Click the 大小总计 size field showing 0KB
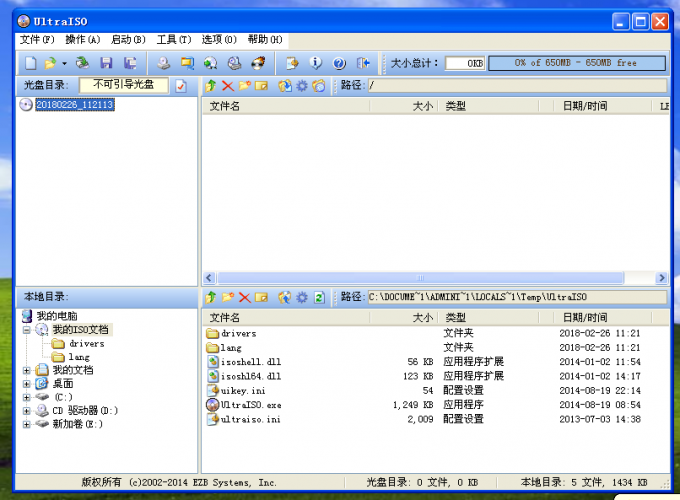 pyautogui.click(x=465, y=63)
